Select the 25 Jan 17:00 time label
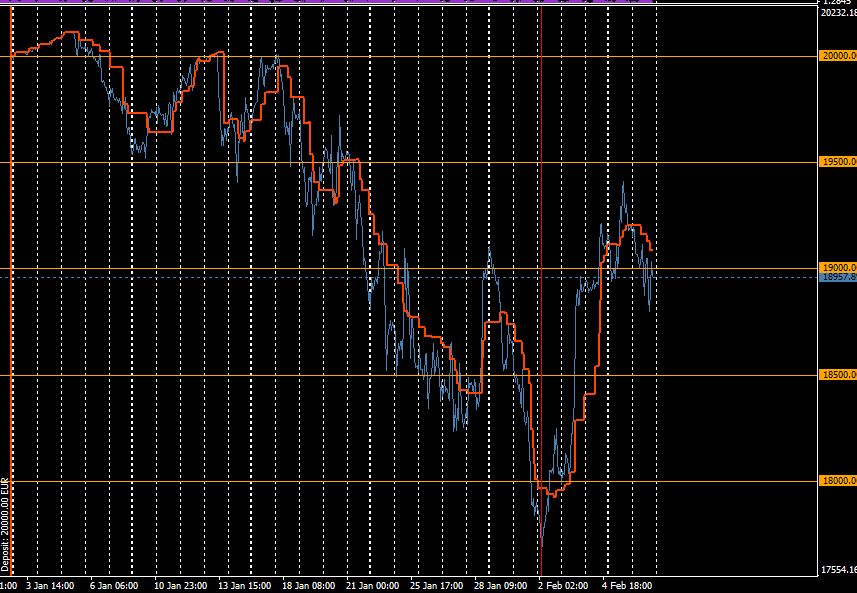 click(x=437, y=585)
